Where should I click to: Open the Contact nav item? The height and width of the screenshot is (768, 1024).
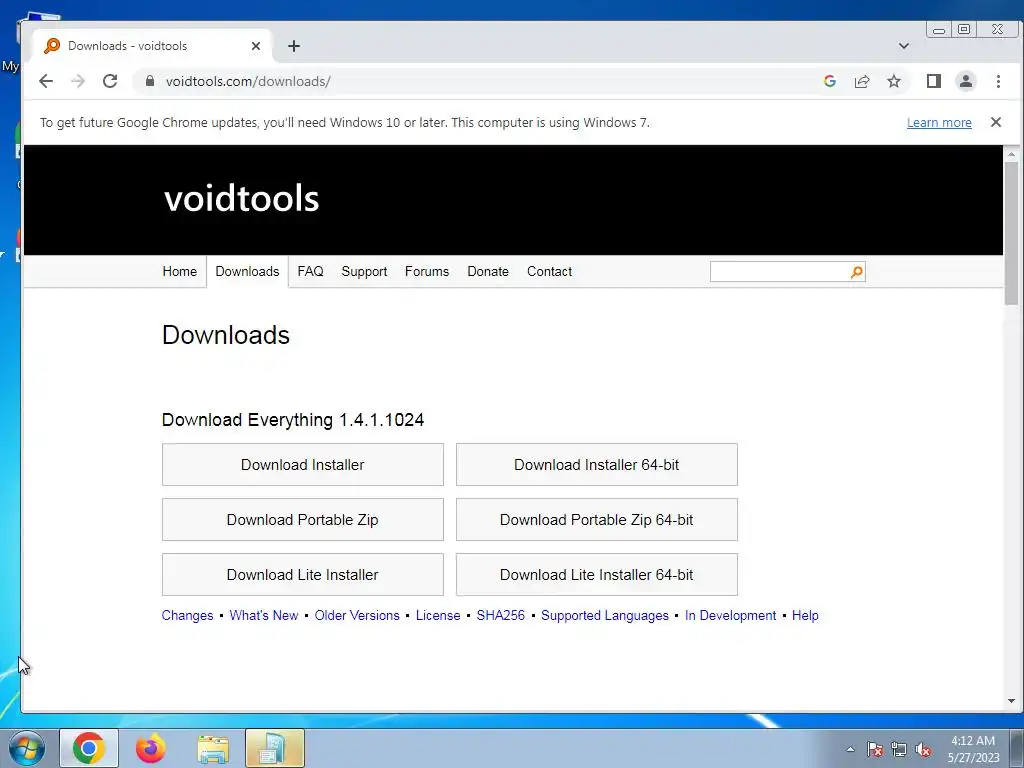pyautogui.click(x=549, y=271)
